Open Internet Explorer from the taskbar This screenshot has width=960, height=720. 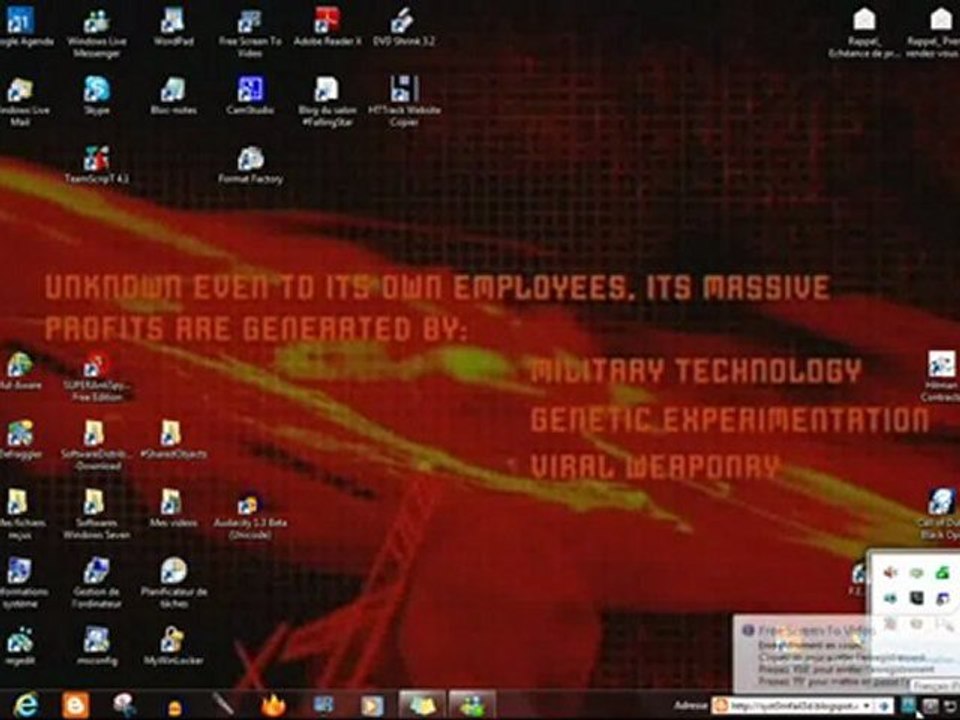click(26, 705)
